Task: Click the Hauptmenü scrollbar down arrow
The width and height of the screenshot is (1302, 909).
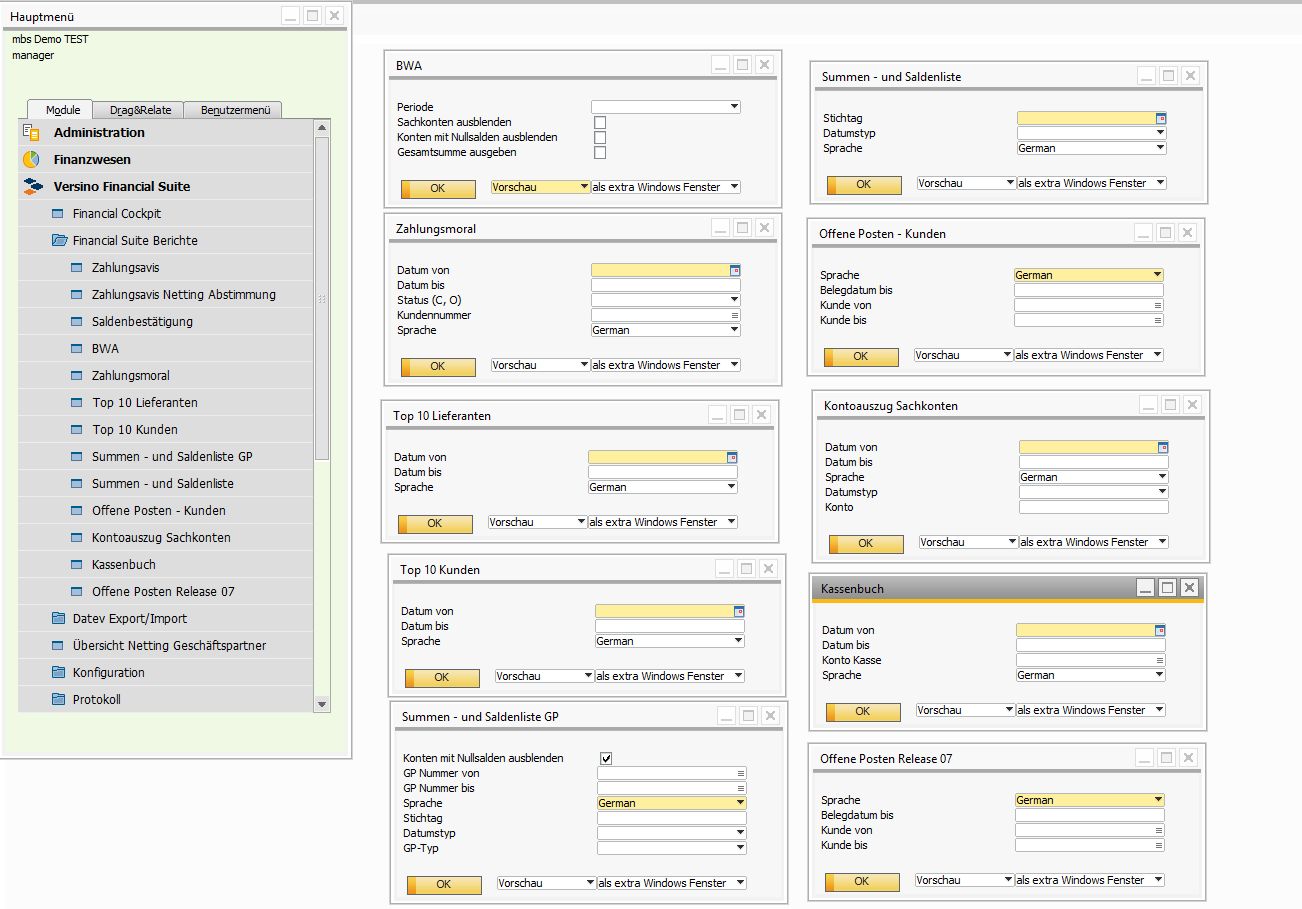Action: point(322,704)
